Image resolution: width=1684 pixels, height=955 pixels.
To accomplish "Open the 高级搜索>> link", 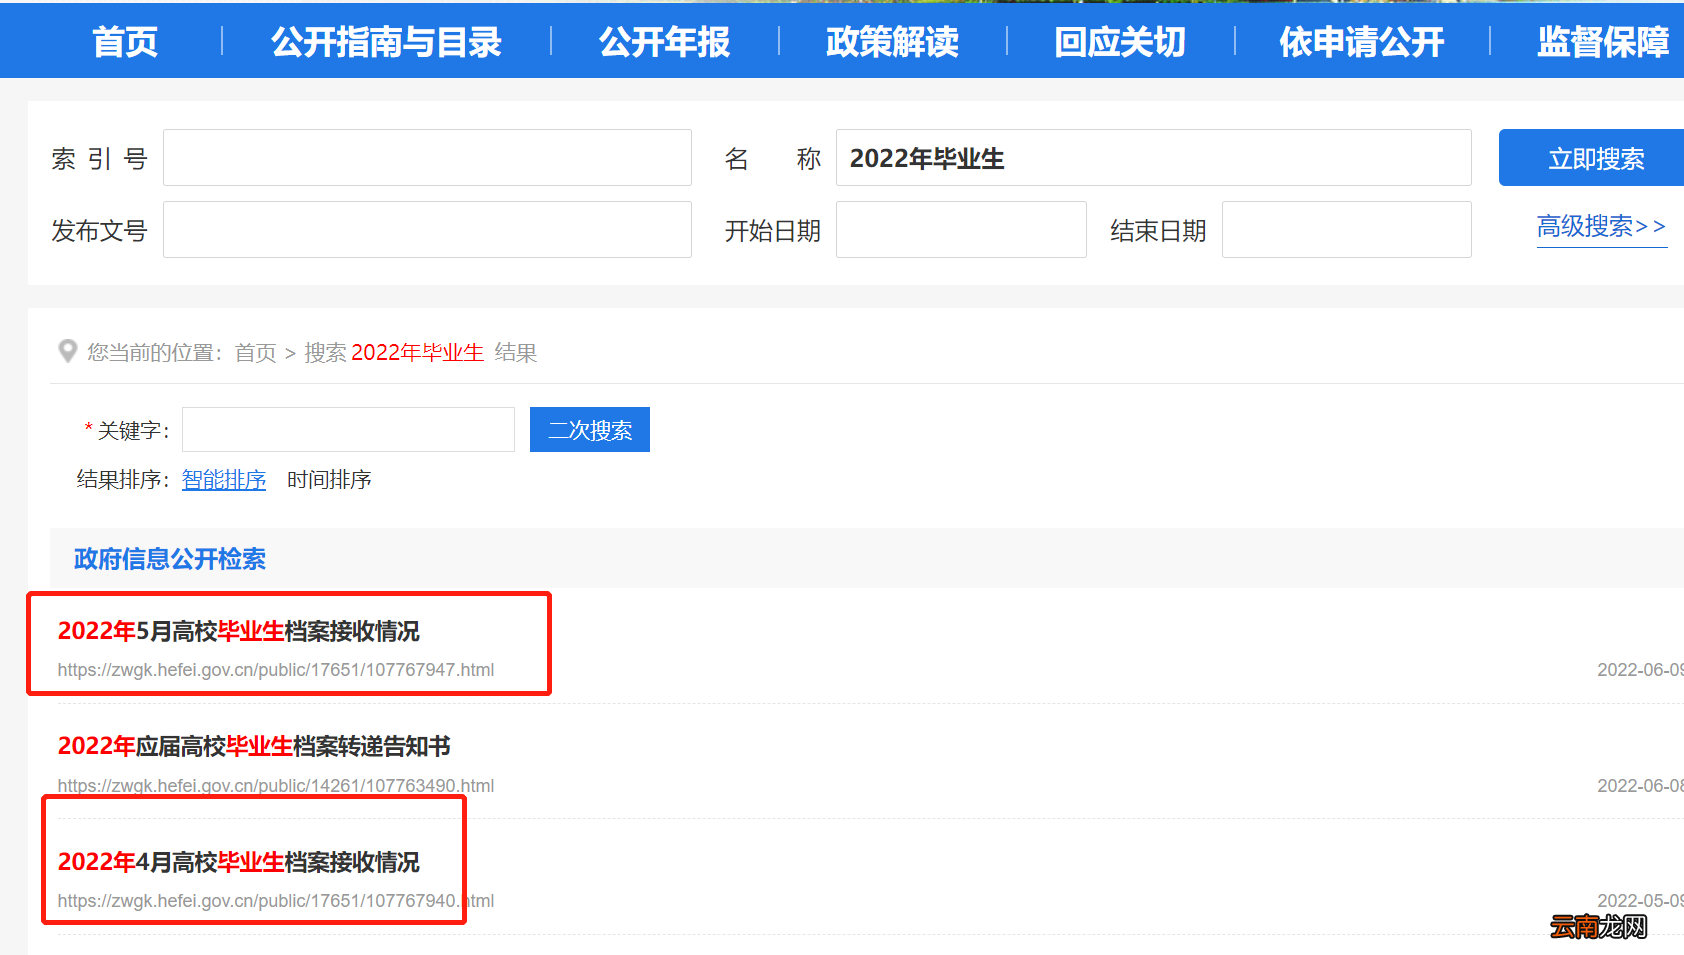I will click(x=1602, y=227).
